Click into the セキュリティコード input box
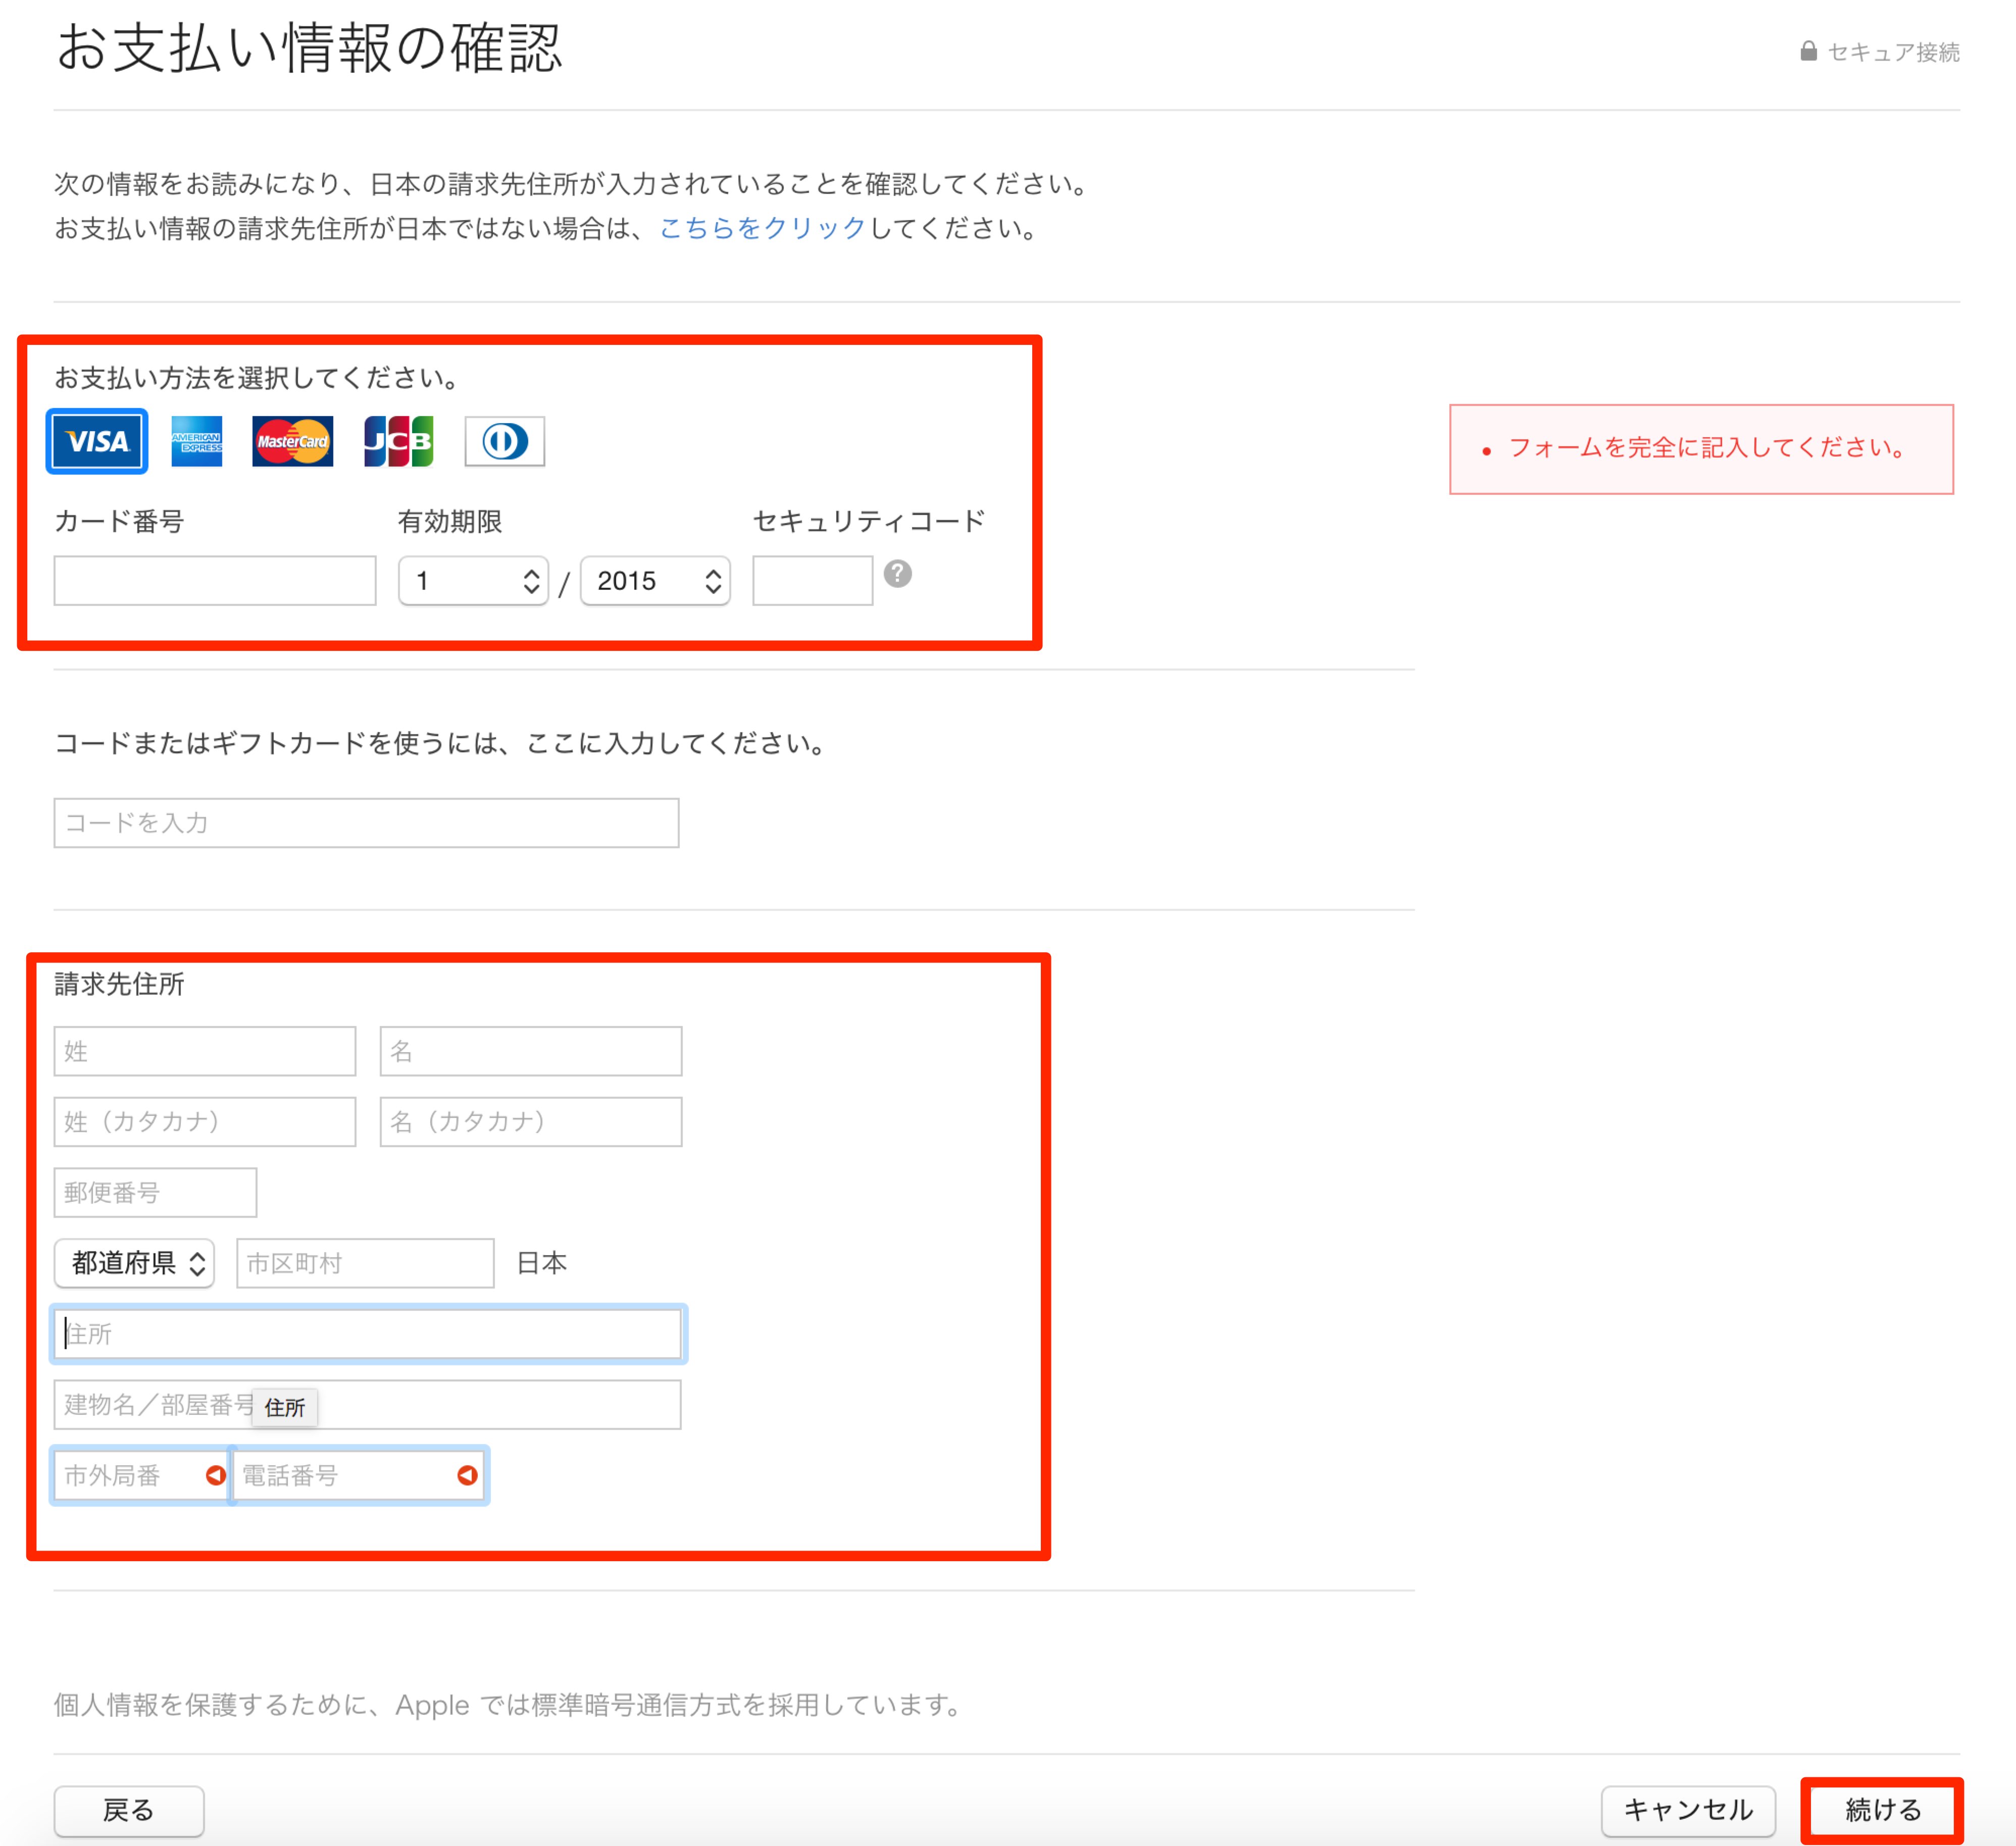This screenshot has width=2016, height=1846. tap(812, 581)
